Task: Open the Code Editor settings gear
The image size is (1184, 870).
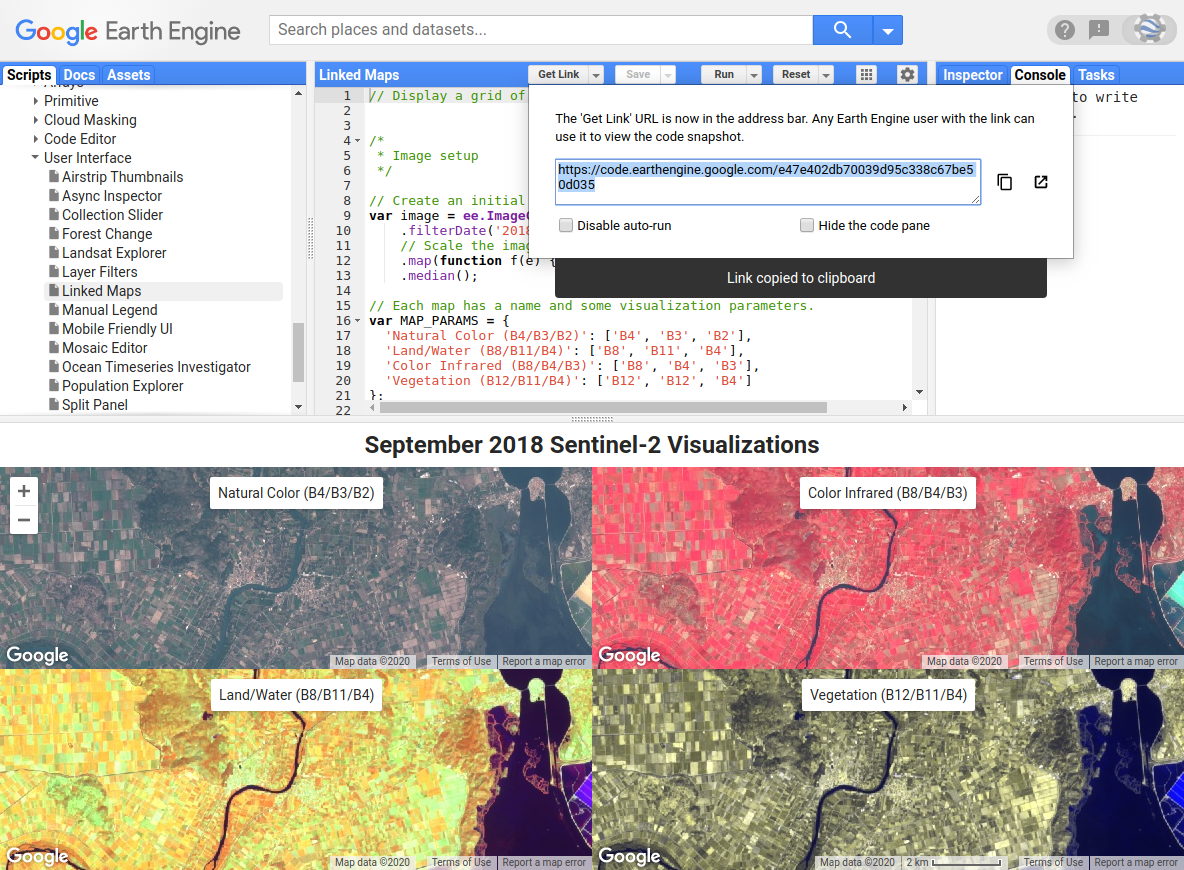Action: (907, 74)
